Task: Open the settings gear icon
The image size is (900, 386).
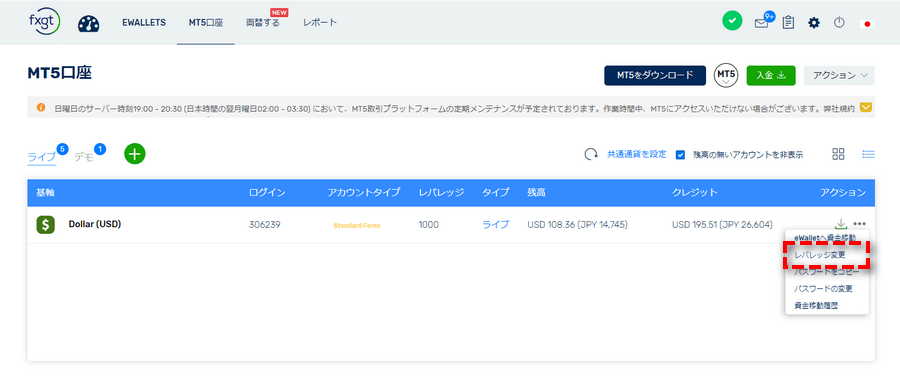Action: pos(814,23)
